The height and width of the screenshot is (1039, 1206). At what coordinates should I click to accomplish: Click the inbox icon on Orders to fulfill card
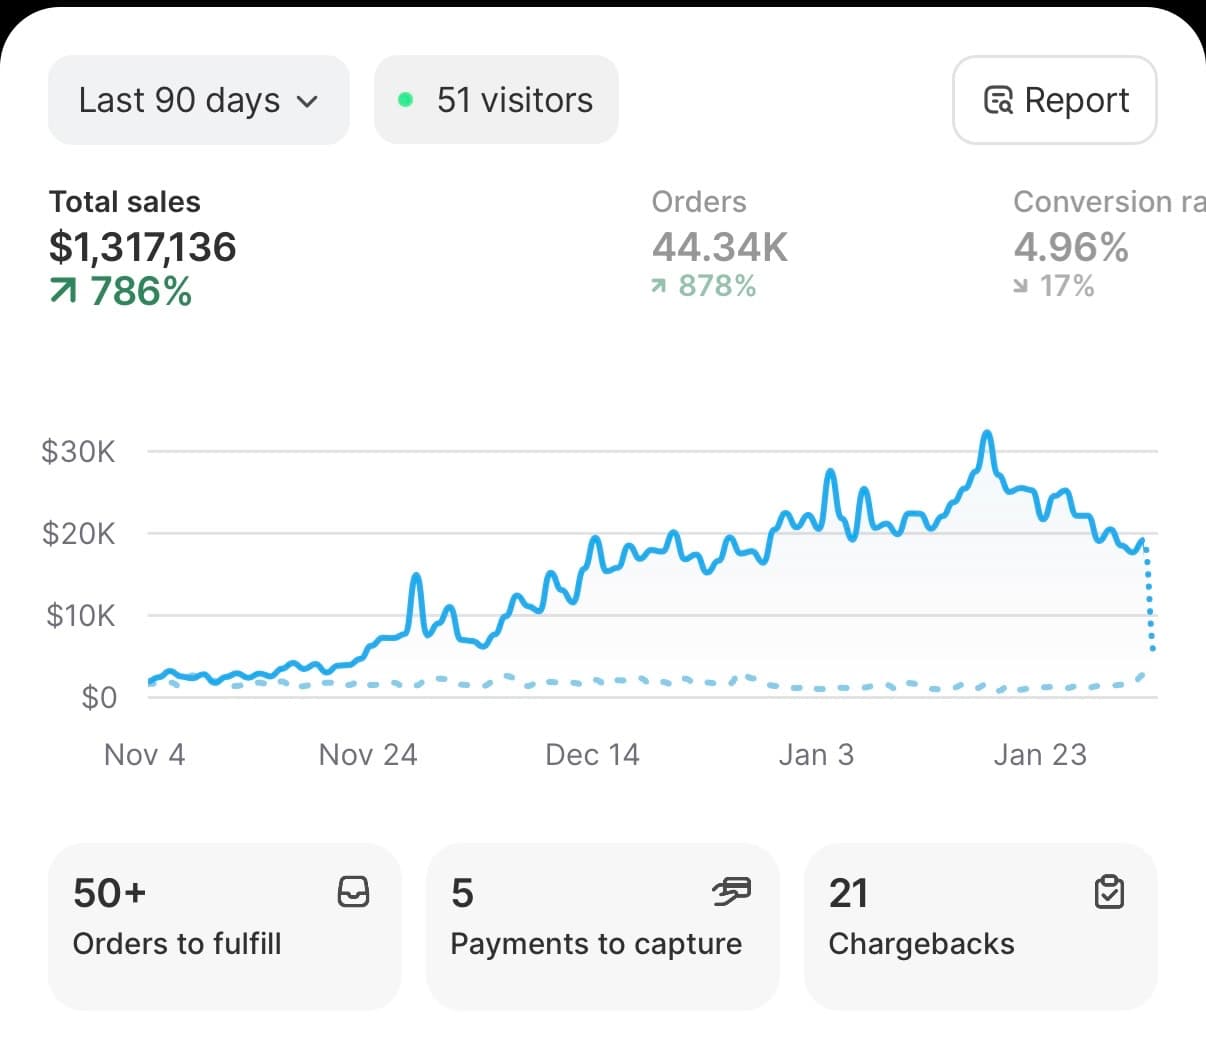pyautogui.click(x=355, y=892)
